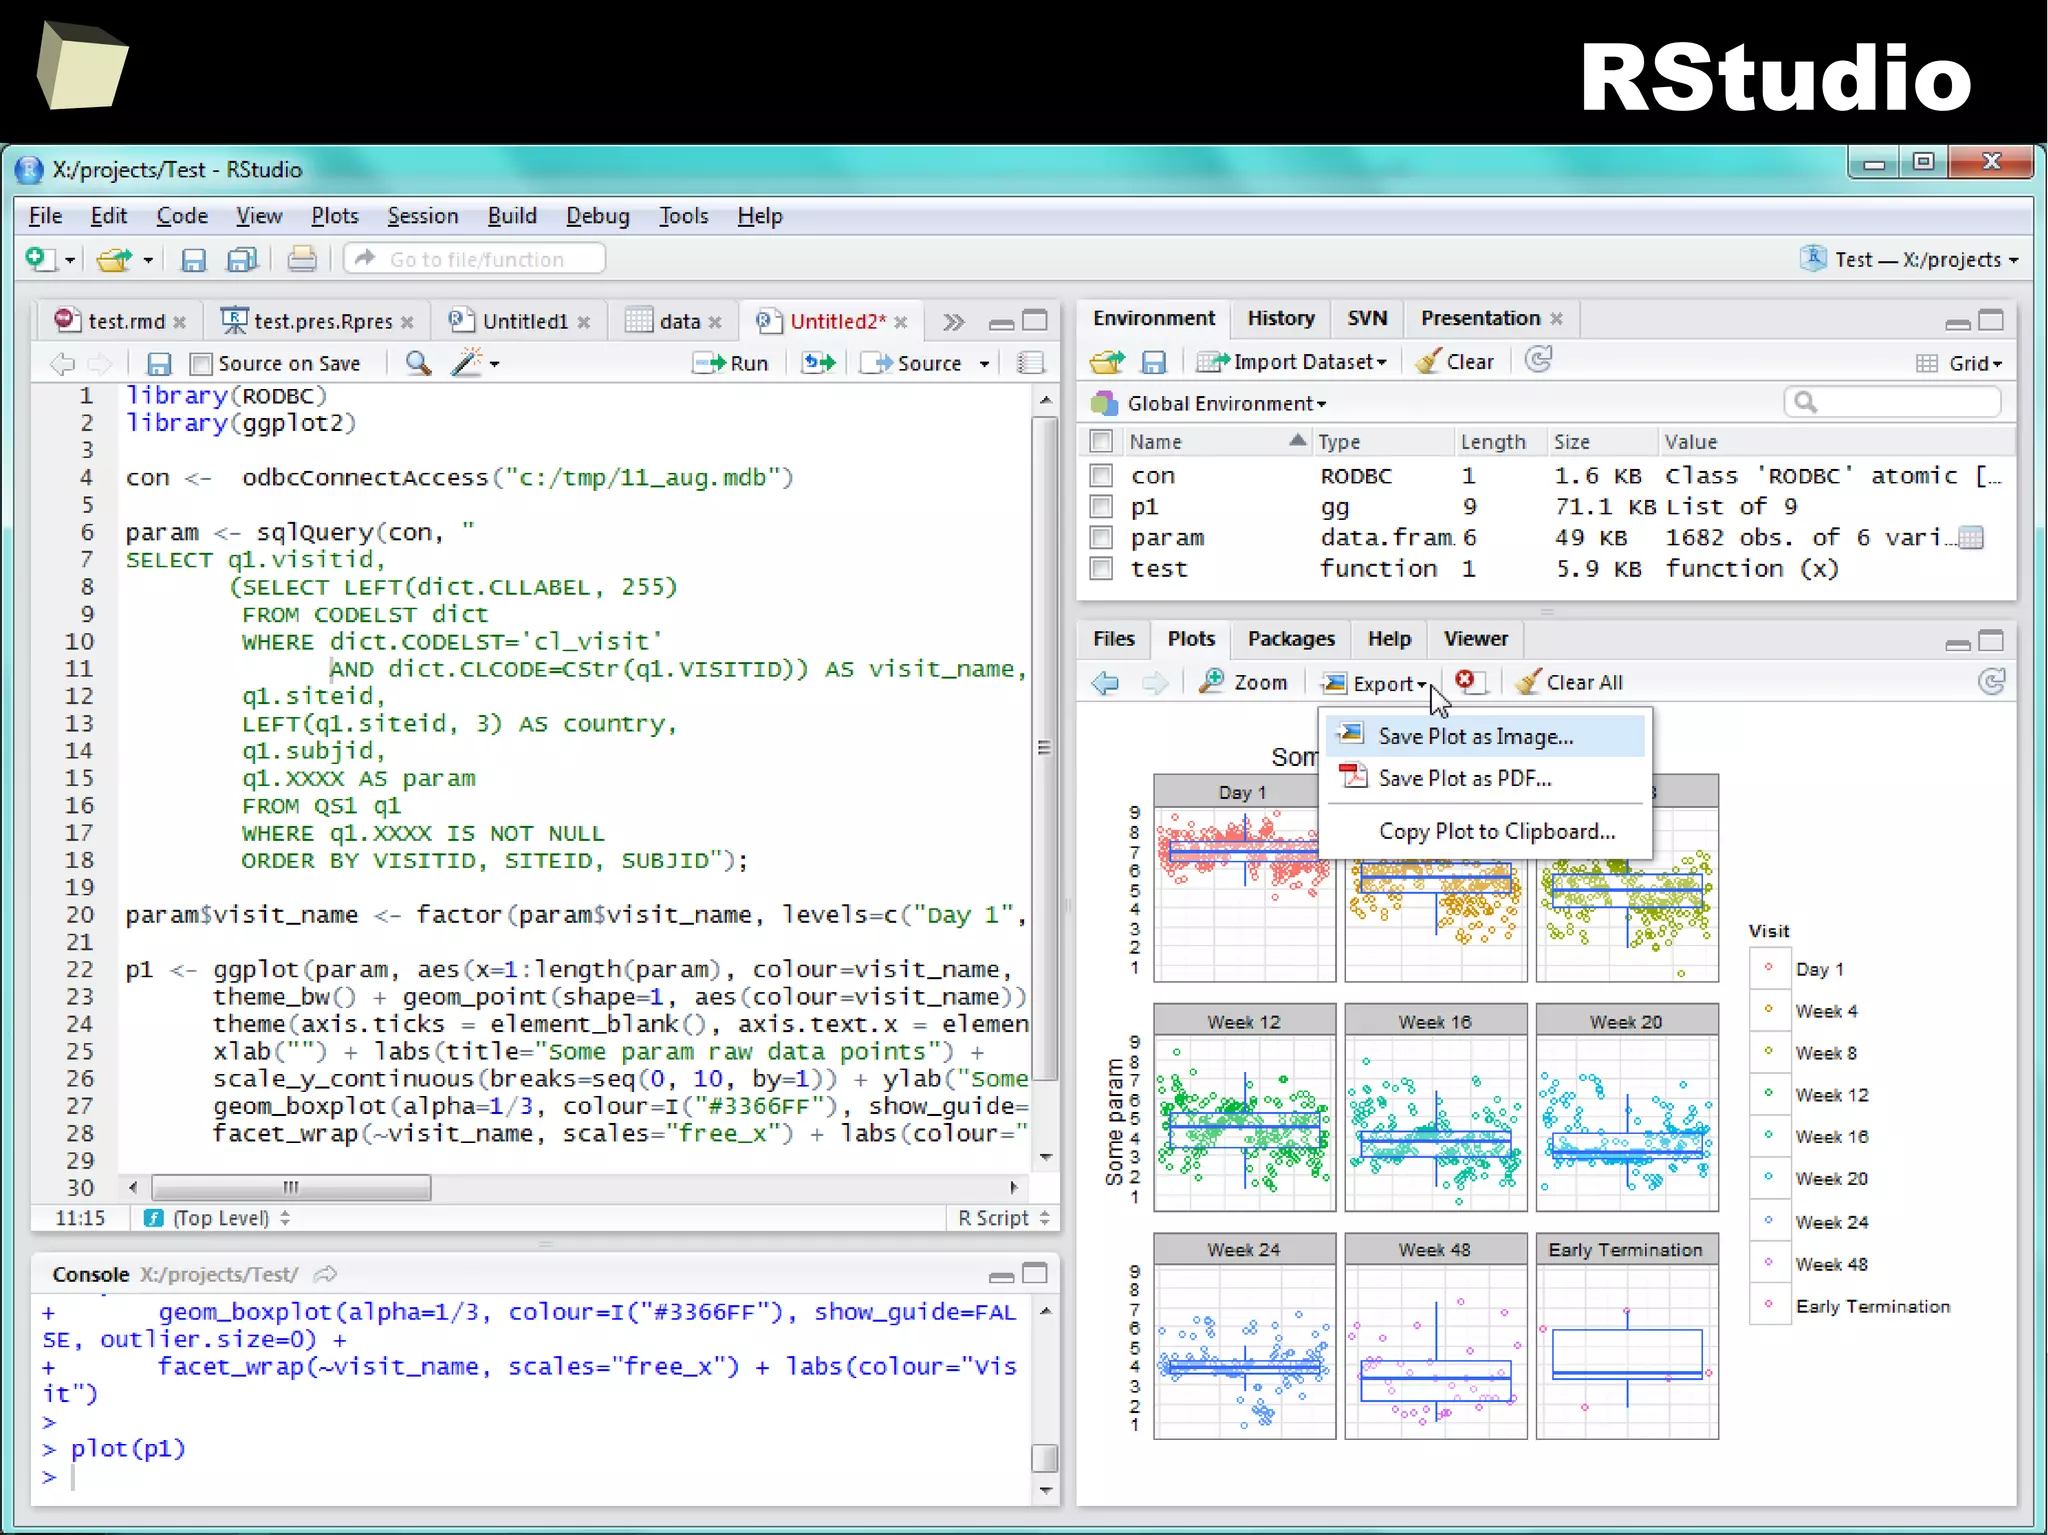Check the p1 object checkbox
The width and height of the screenshot is (2048, 1535).
point(1101,507)
